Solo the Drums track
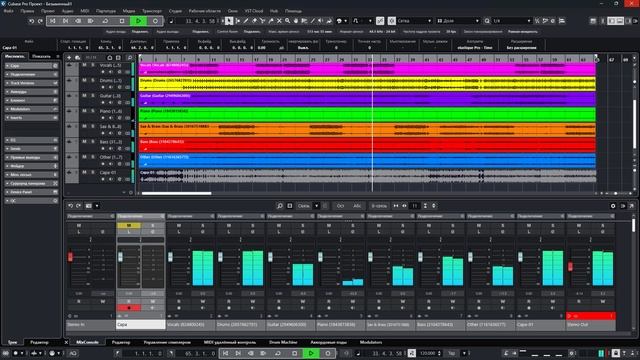Screen dimensions: 640x360 pyautogui.click(x=93, y=80)
